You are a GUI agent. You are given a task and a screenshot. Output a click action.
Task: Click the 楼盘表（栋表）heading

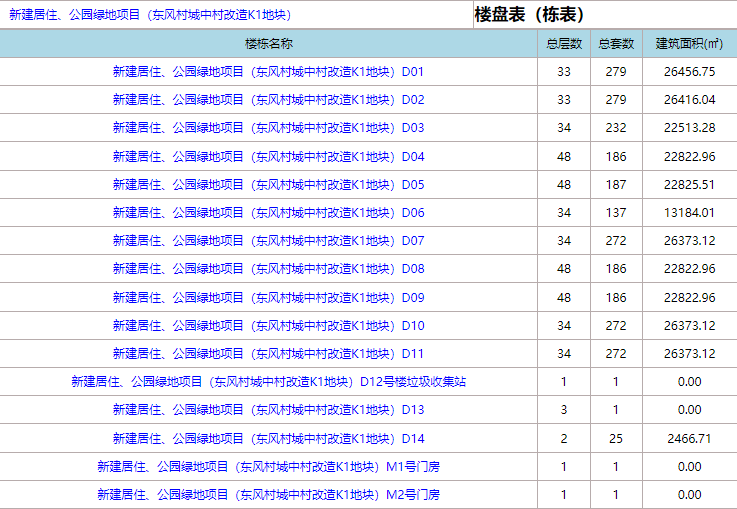click(x=529, y=15)
